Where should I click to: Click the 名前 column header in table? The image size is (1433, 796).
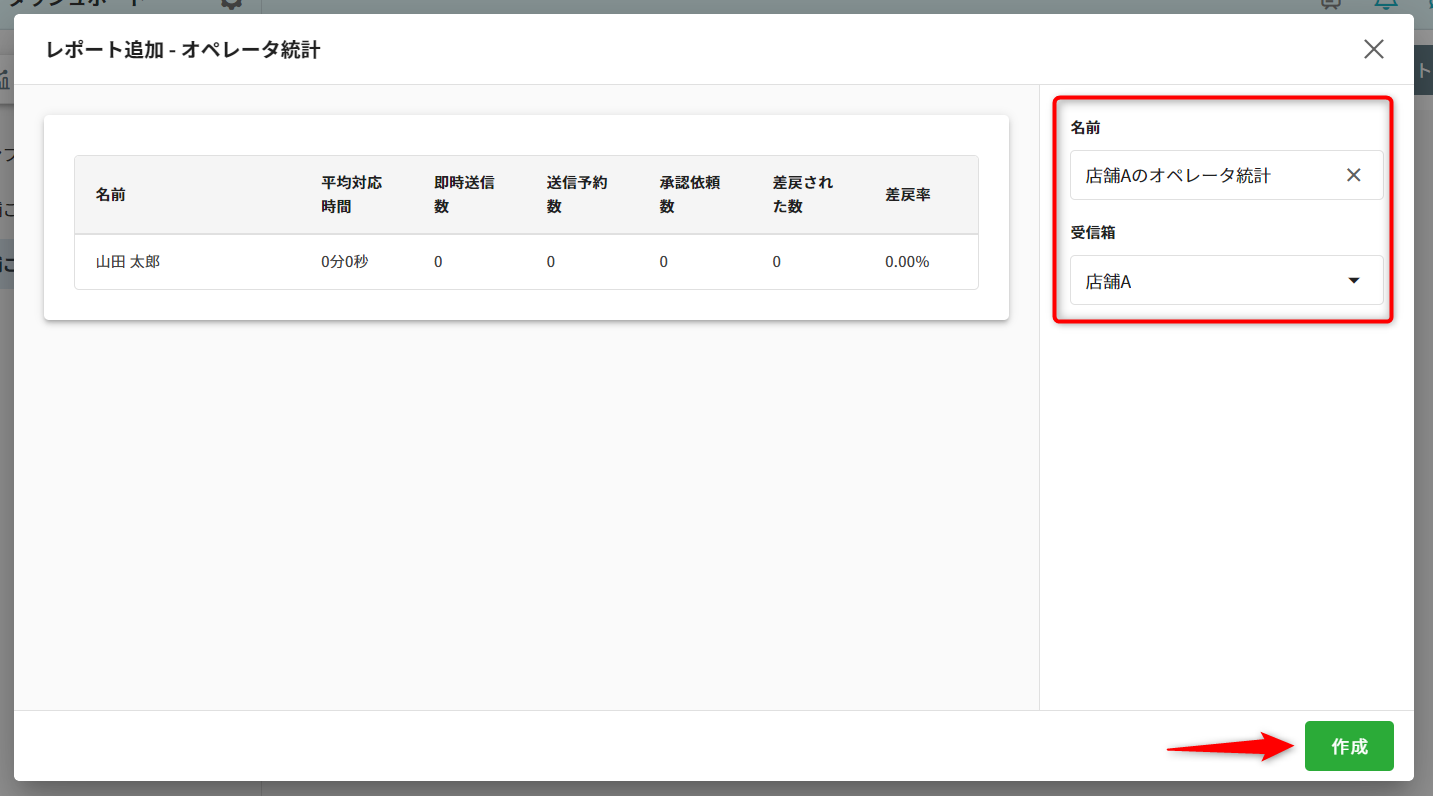[111, 195]
